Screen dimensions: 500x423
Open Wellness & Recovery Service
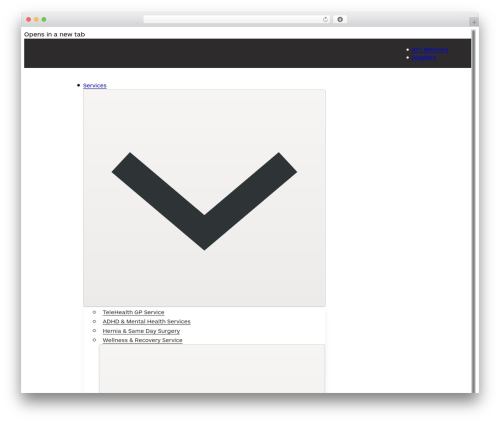tap(142, 340)
